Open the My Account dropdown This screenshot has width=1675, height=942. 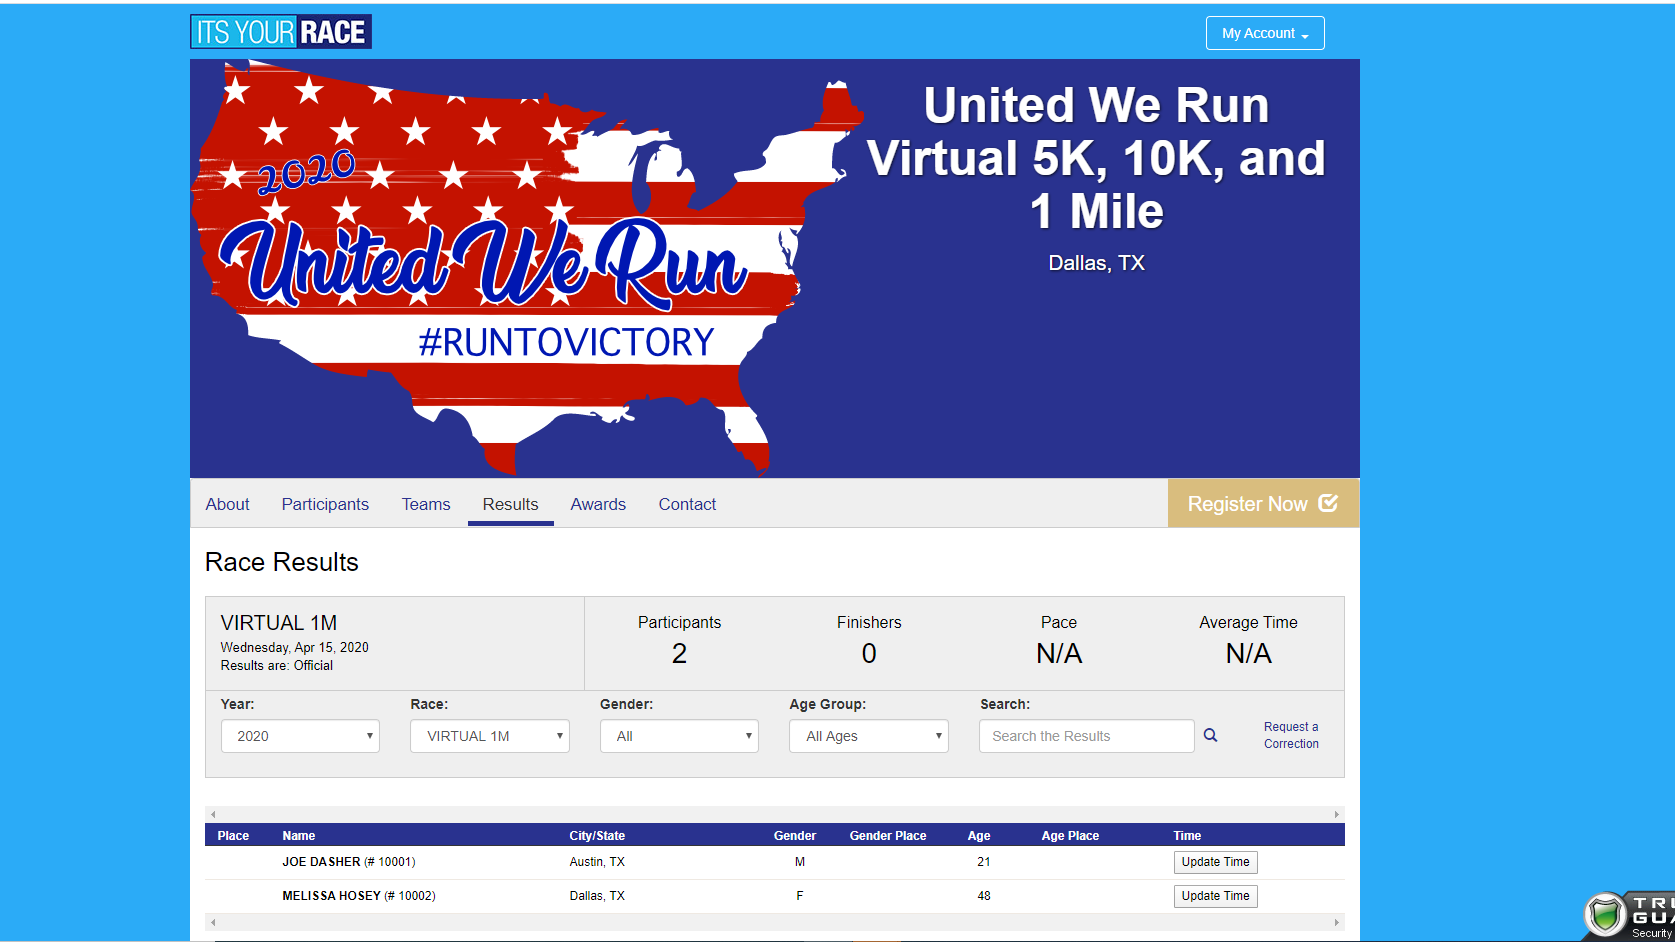tap(1264, 33)
